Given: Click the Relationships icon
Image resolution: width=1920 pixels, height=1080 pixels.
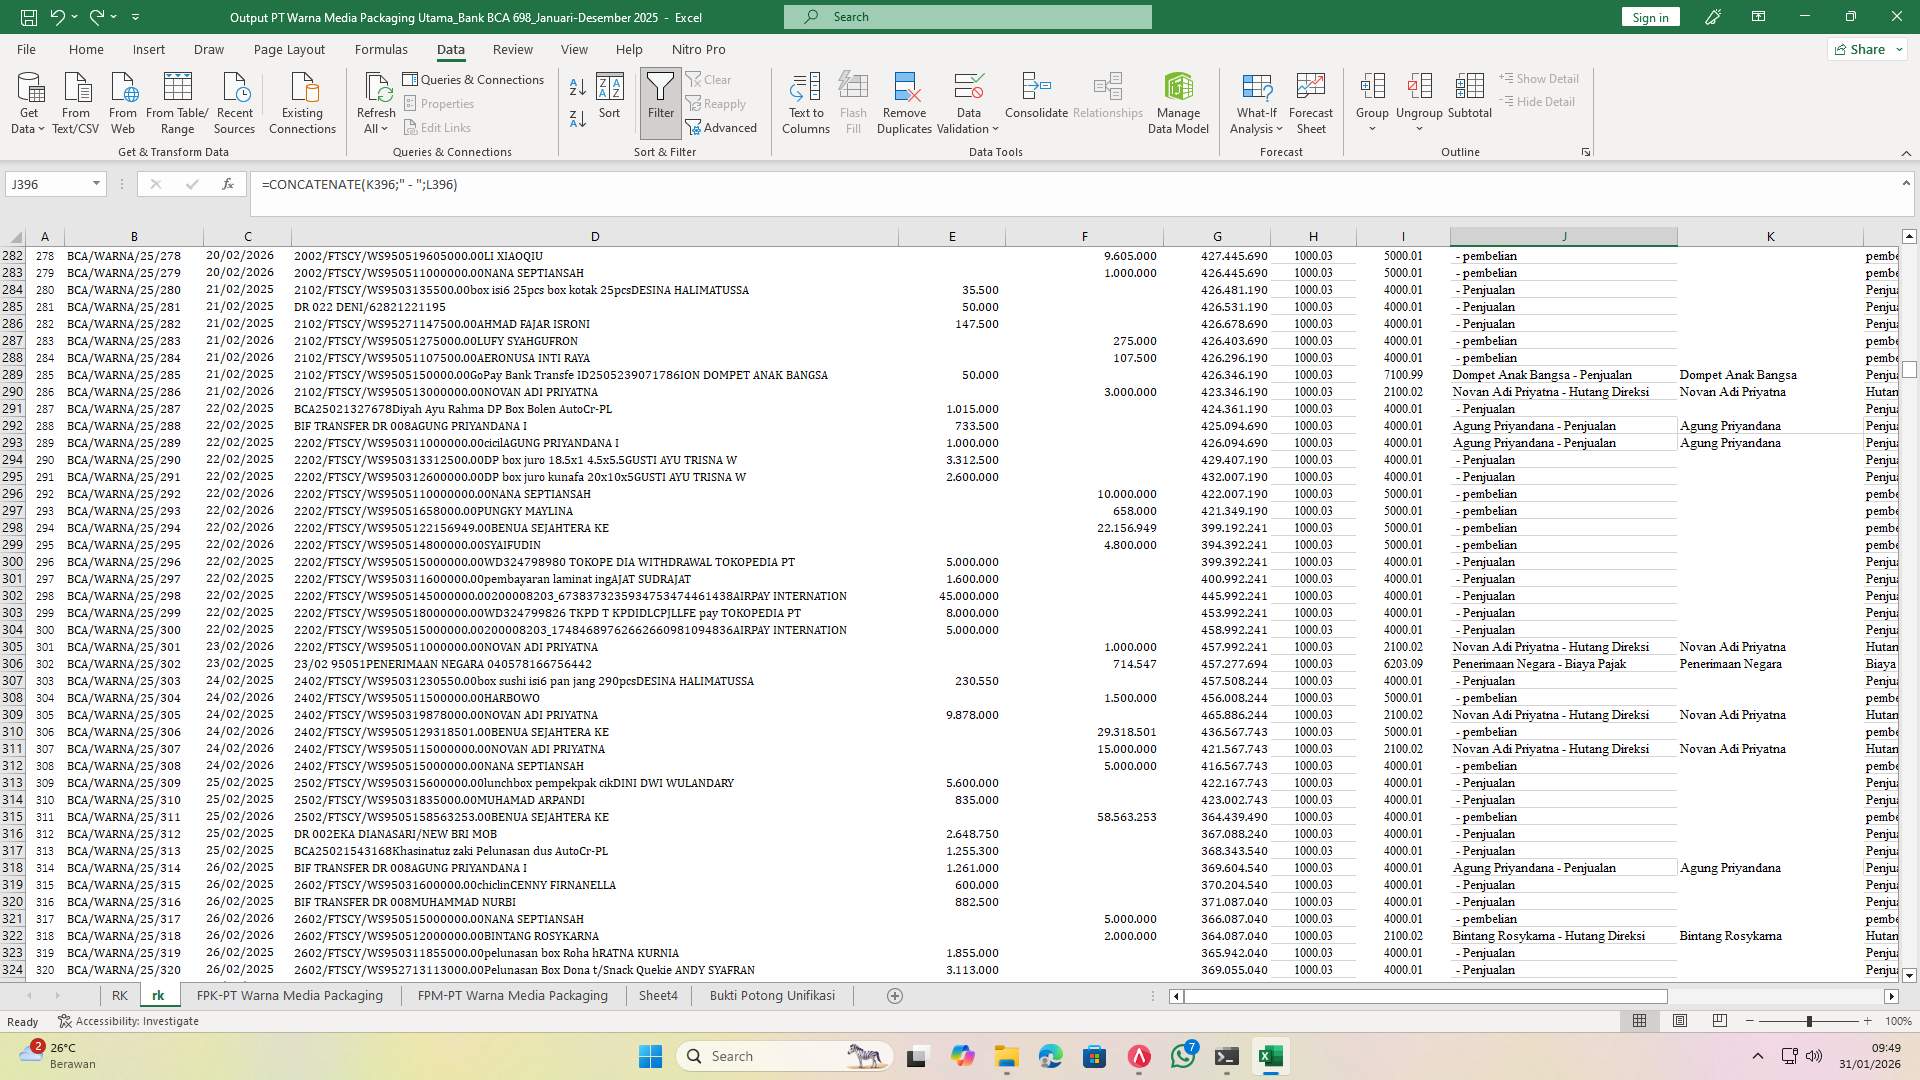Looking at the screenshot, I should [1107, 100].
